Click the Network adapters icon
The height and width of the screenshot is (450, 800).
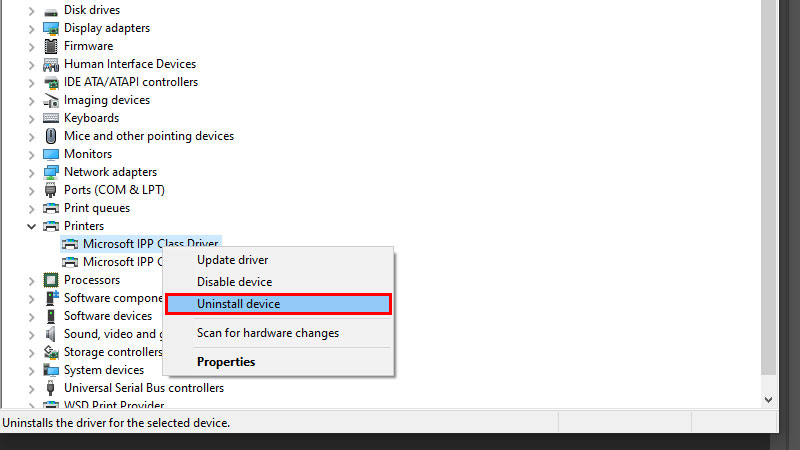(51, 172)
